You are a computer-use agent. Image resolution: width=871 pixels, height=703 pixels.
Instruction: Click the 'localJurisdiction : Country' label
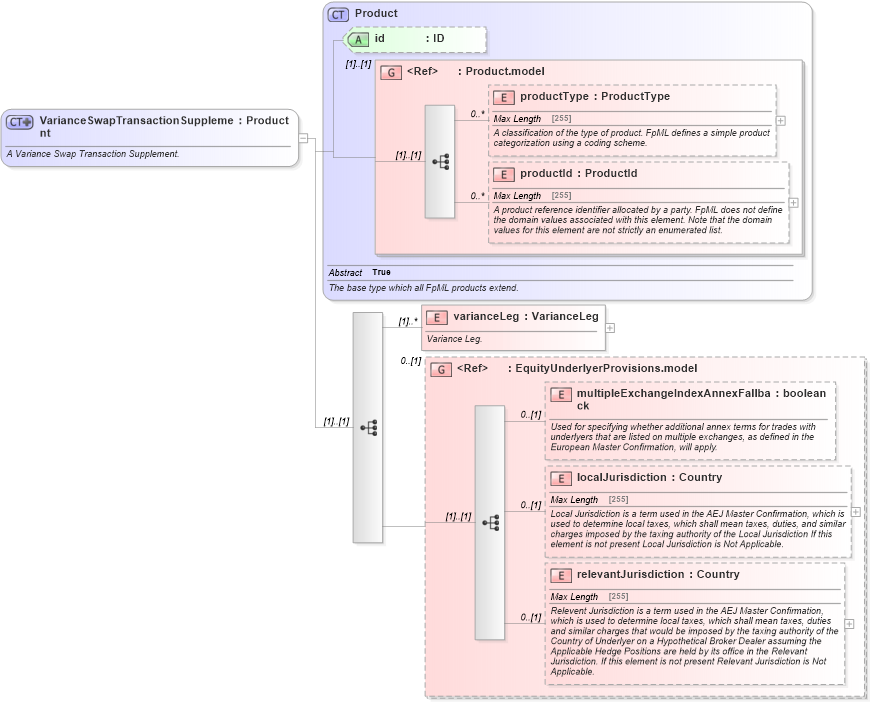click(649, 477)
